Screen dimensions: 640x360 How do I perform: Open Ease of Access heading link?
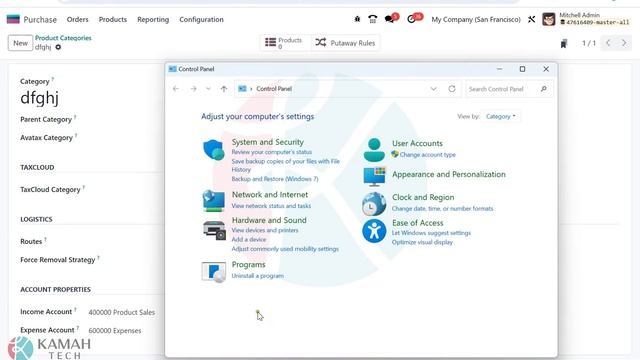(418, 223)
